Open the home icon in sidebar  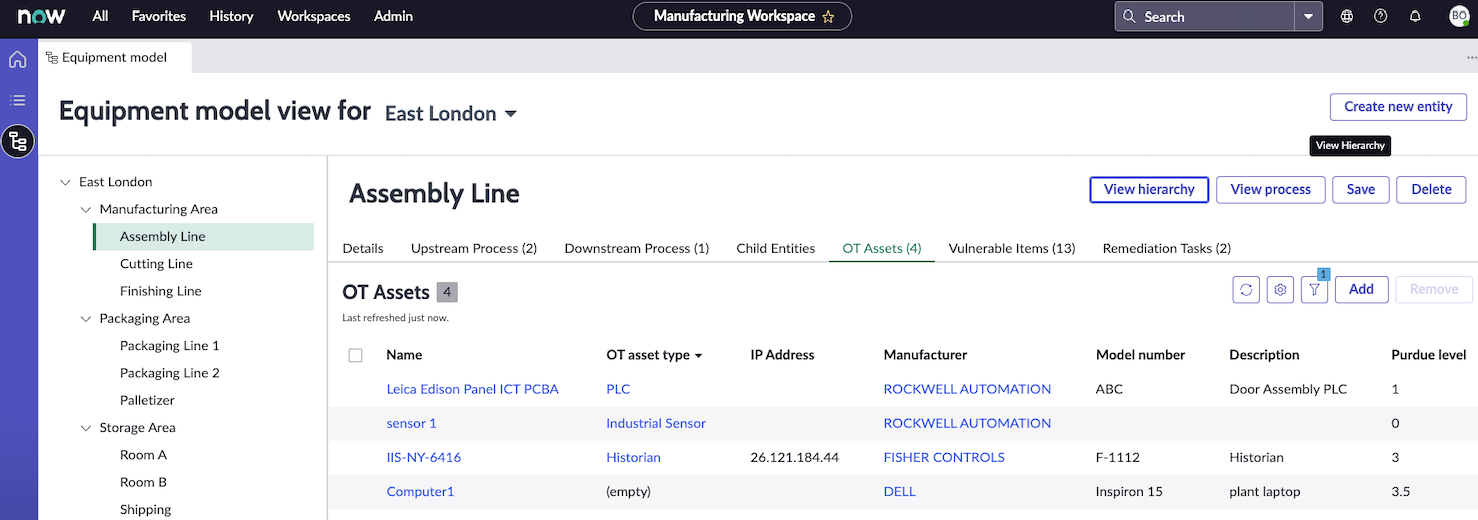(x=17, y=60)
